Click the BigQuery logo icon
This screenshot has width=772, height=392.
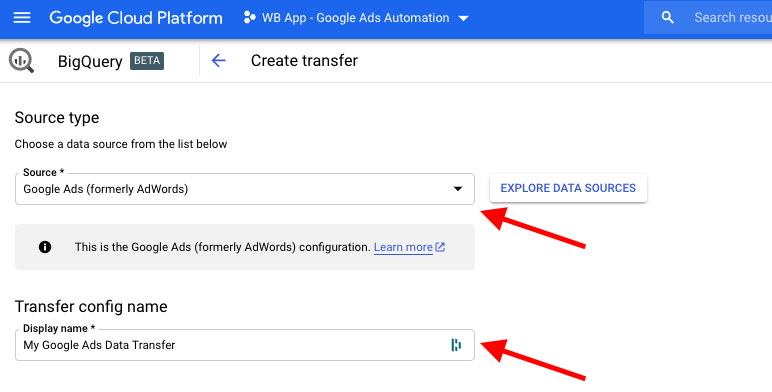[x=21, y=61]
